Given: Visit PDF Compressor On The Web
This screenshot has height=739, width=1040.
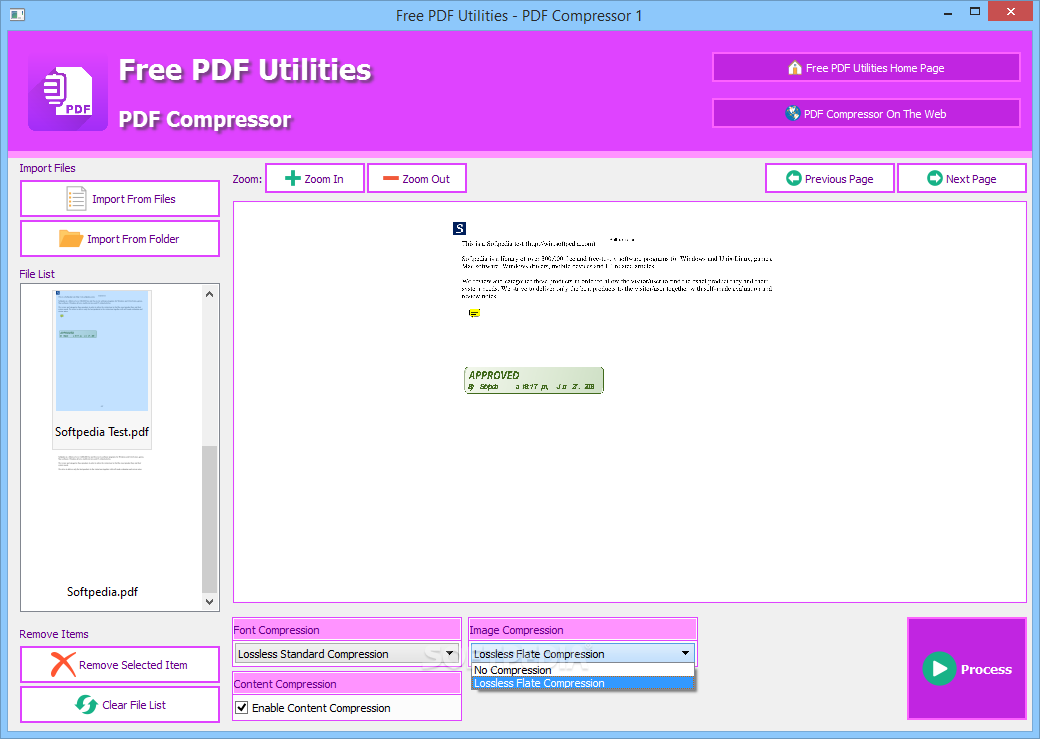Looking at the screenshot, I should click(865, 113).
